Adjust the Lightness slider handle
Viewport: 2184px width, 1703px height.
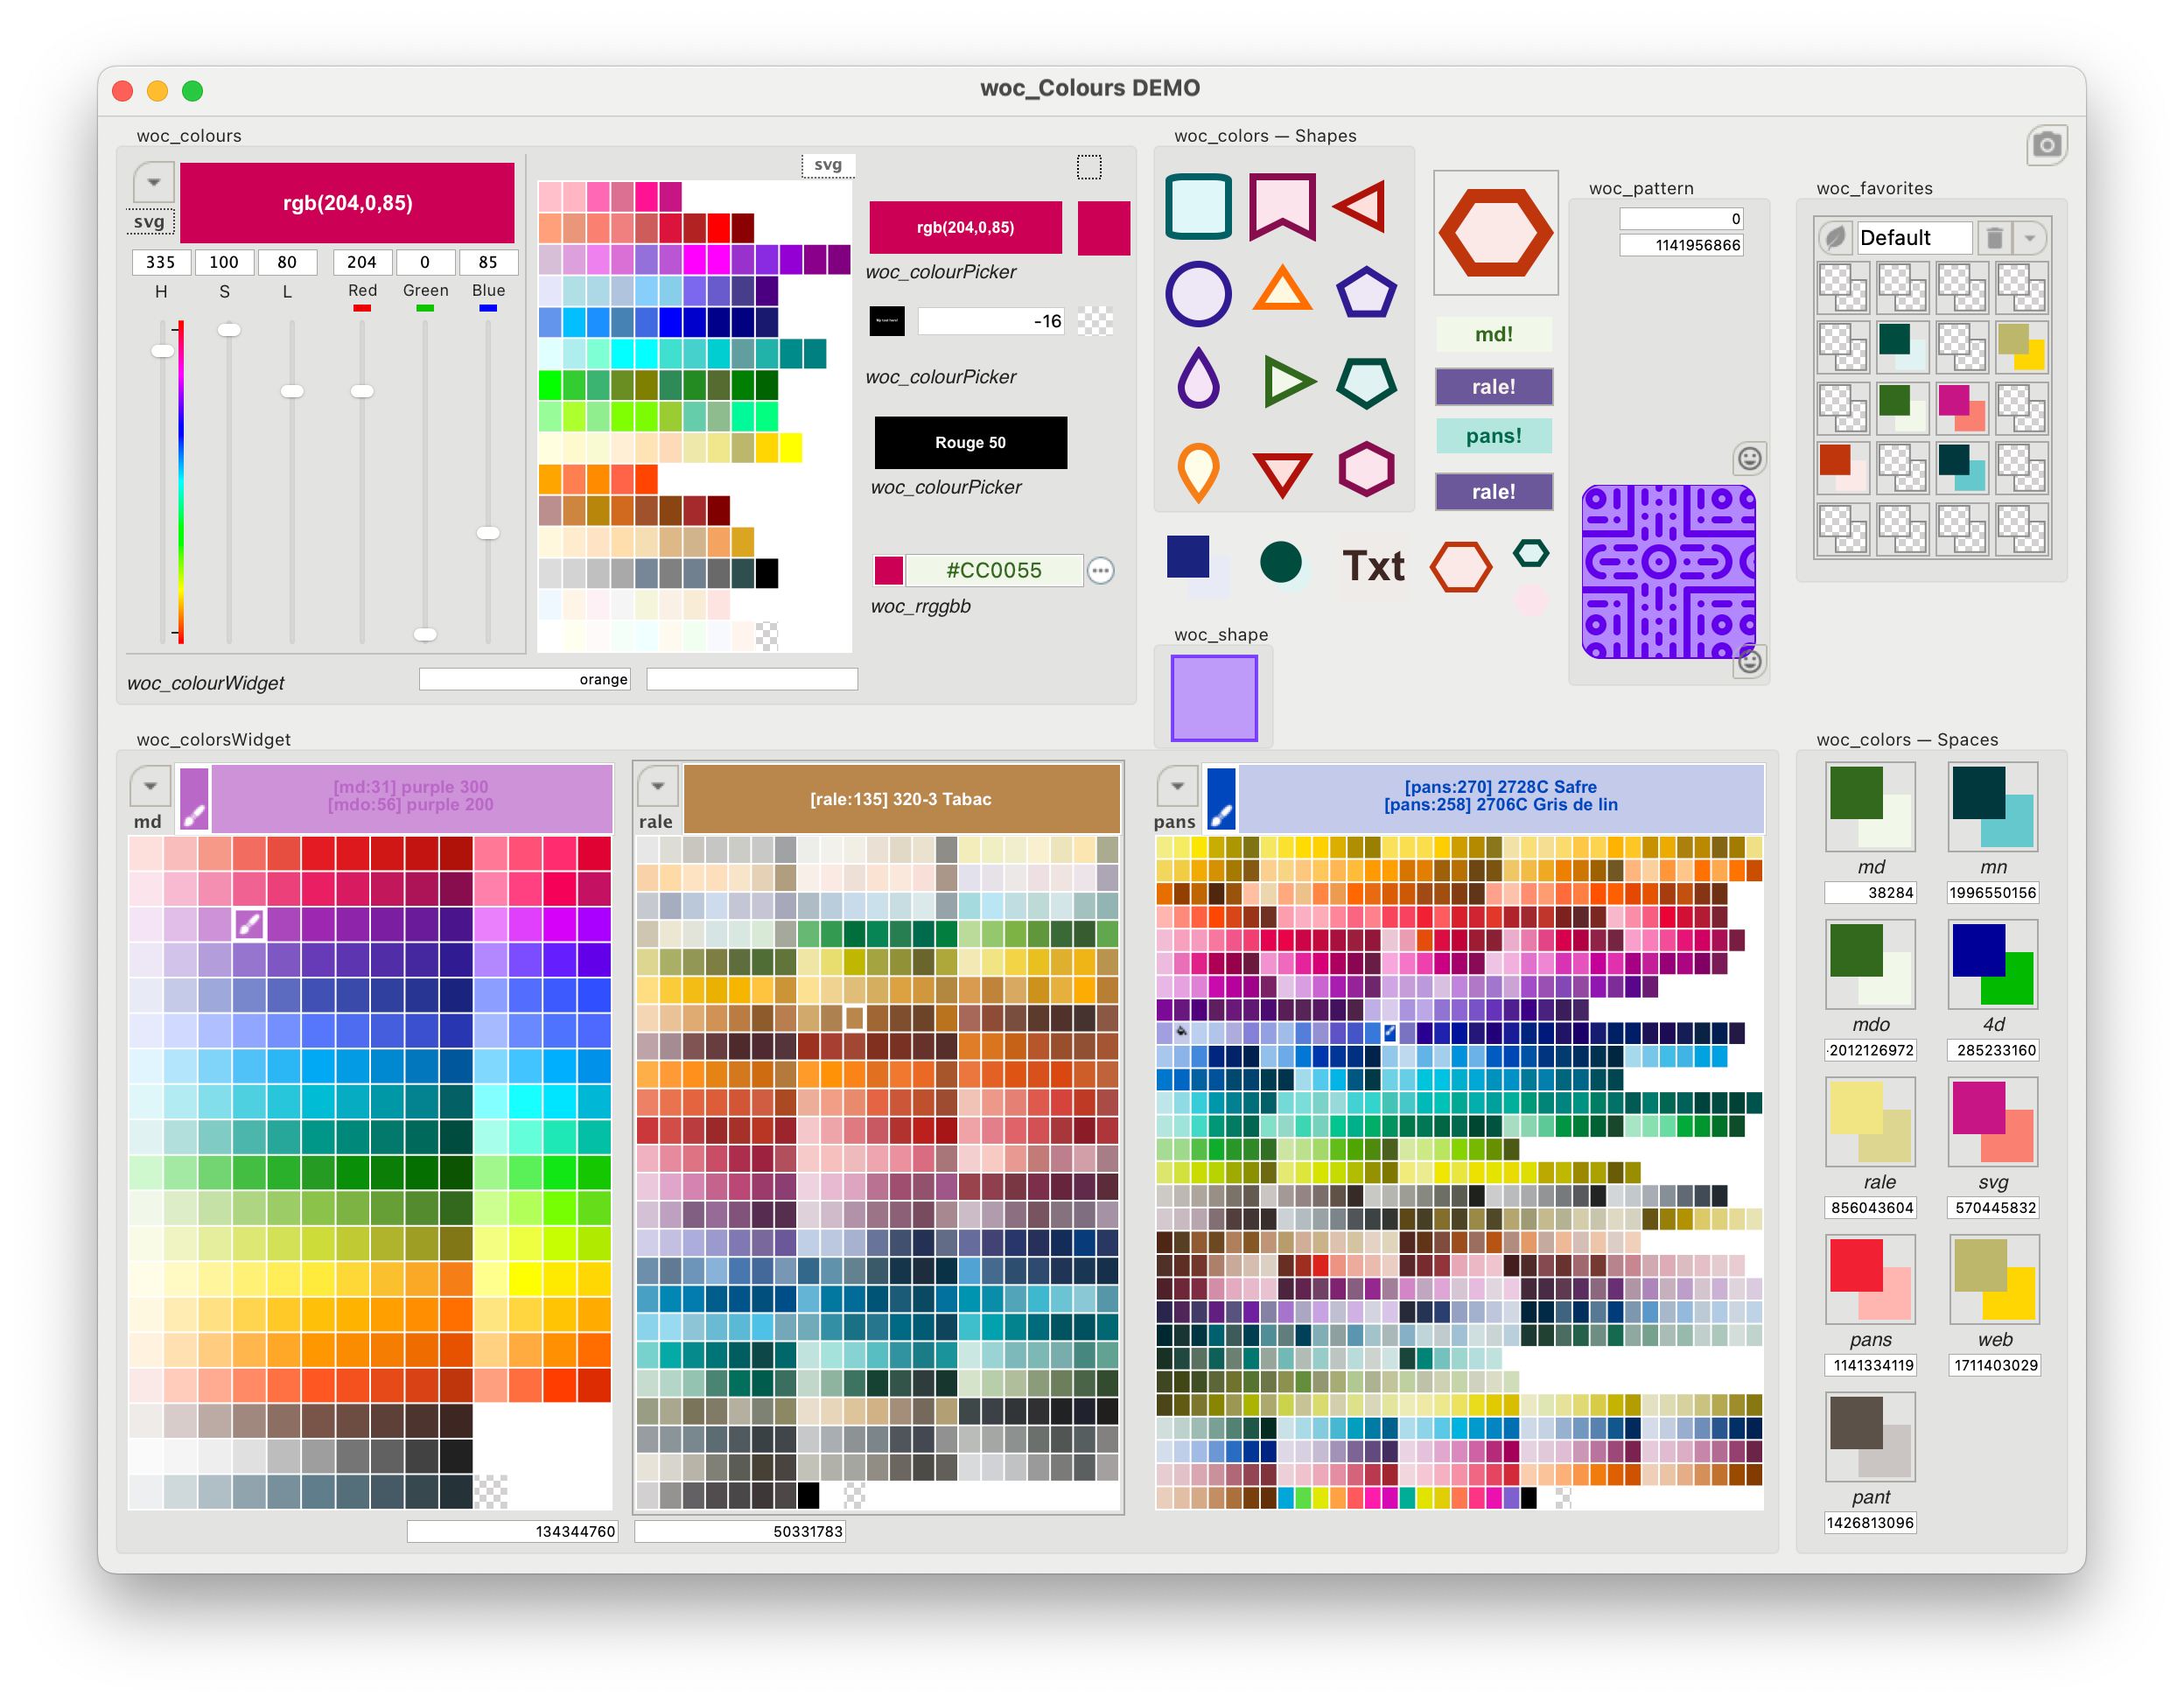[x=291, y=391]
